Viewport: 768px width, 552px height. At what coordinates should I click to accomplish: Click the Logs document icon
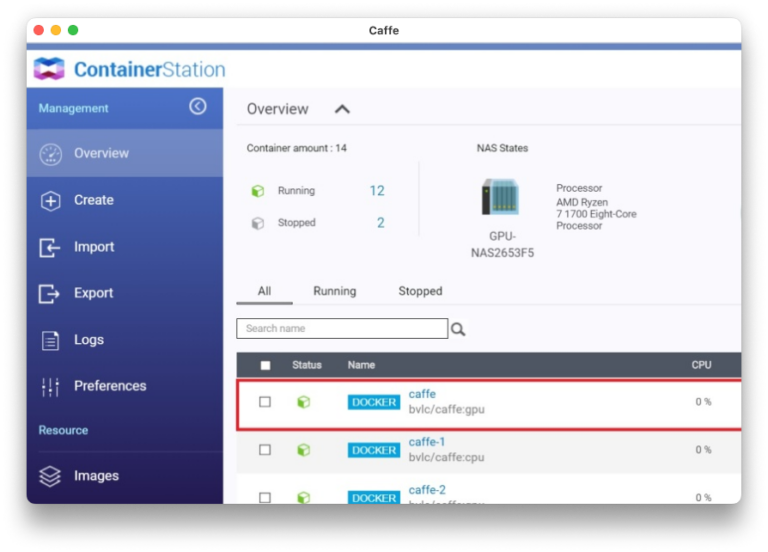coord(50,340)
